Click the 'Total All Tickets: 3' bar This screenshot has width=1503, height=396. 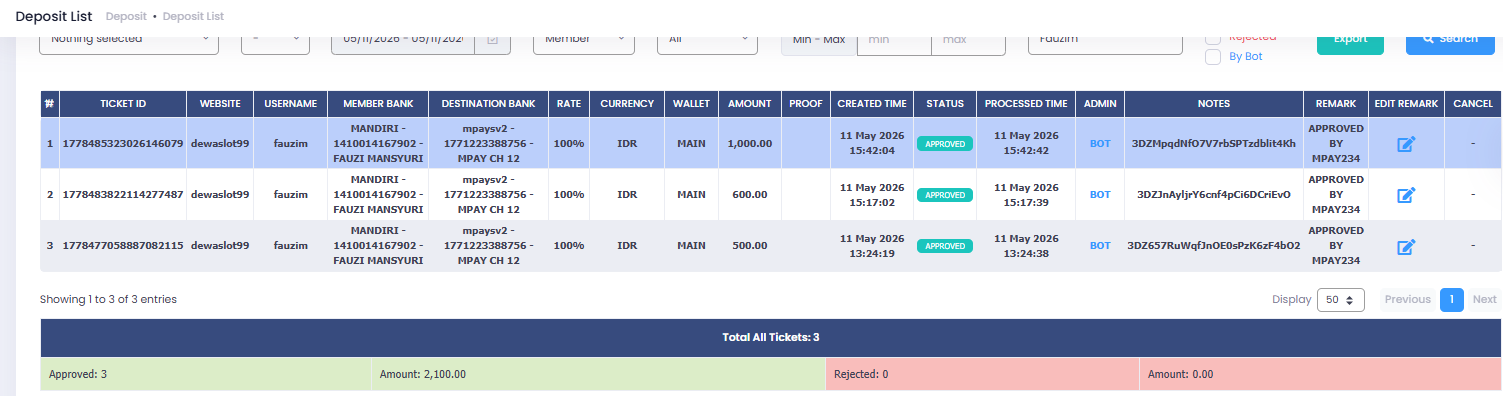(x=771, y=337)
